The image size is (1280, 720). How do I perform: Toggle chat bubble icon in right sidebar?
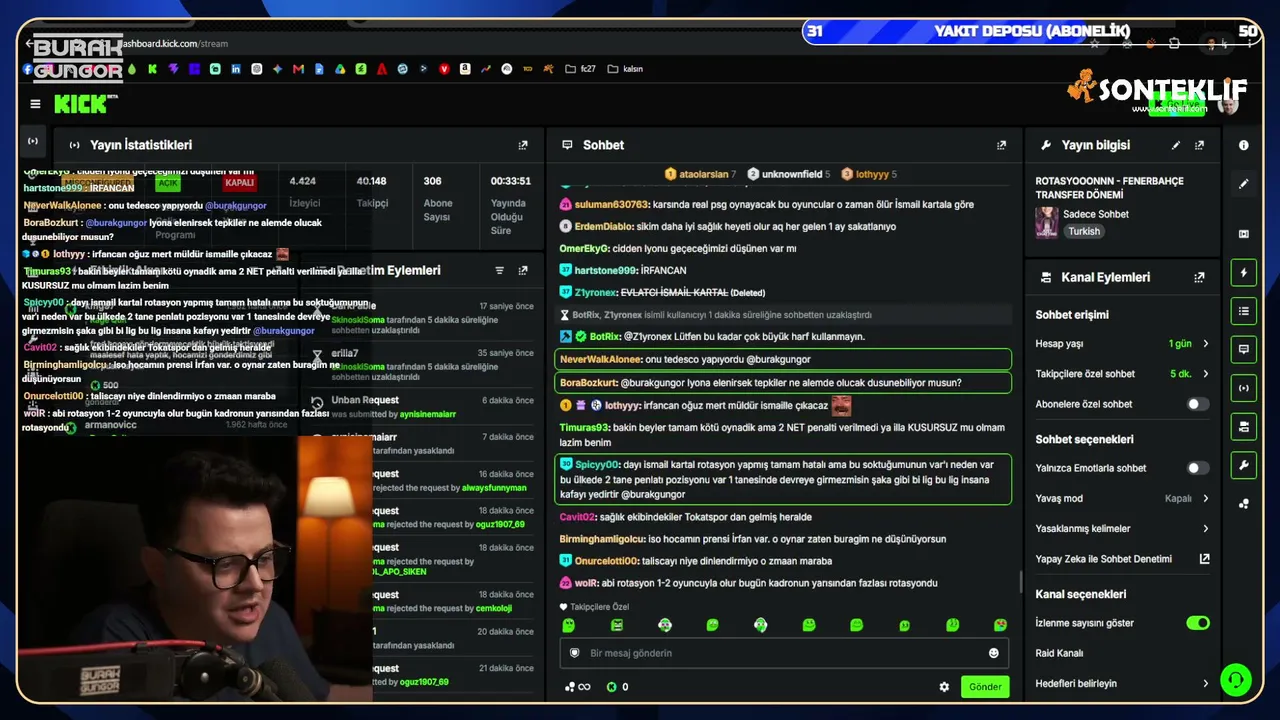[x=1244, y=349]
